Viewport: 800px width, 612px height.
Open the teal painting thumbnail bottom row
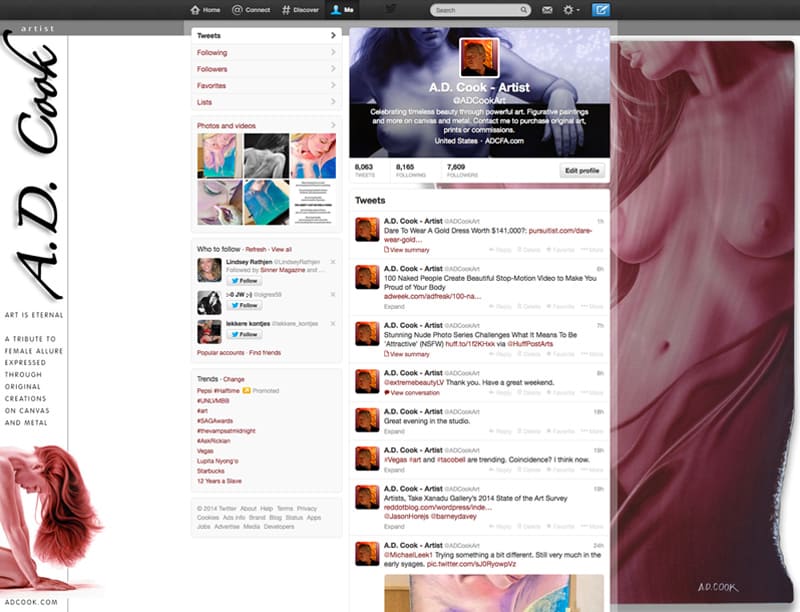[x=266, y=202]
